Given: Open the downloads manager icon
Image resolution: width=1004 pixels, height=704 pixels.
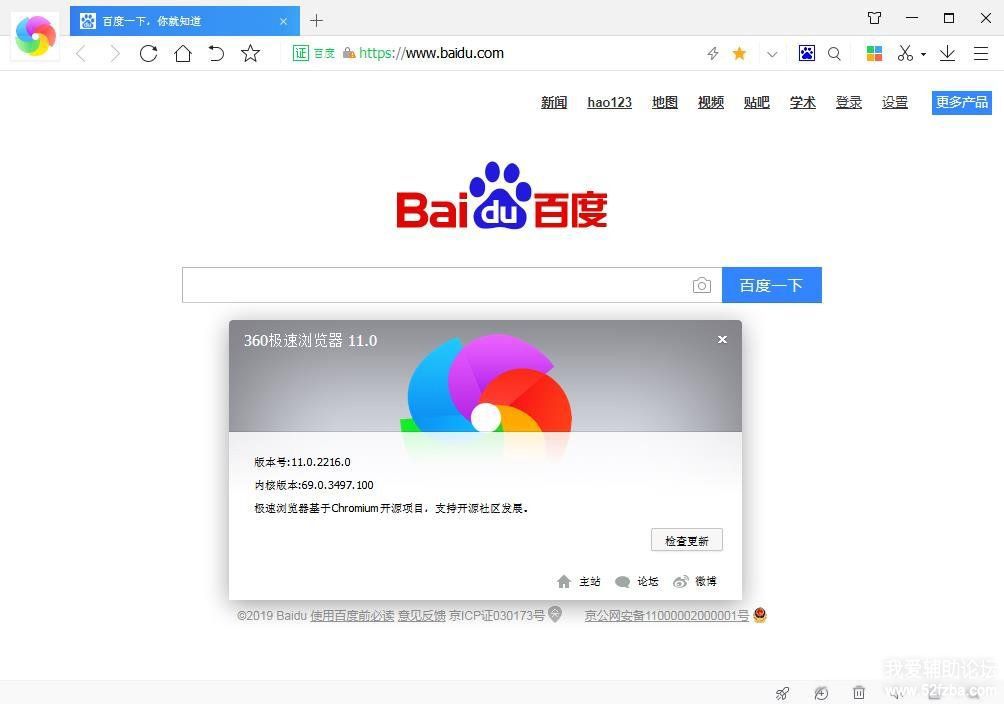Looking at the screenshot, I should click(948, 53).
